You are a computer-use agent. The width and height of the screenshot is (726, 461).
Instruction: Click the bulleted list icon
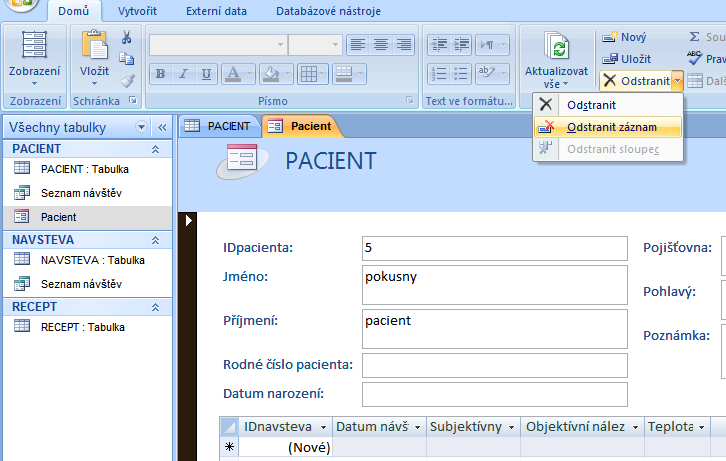(x=461, y=74)
